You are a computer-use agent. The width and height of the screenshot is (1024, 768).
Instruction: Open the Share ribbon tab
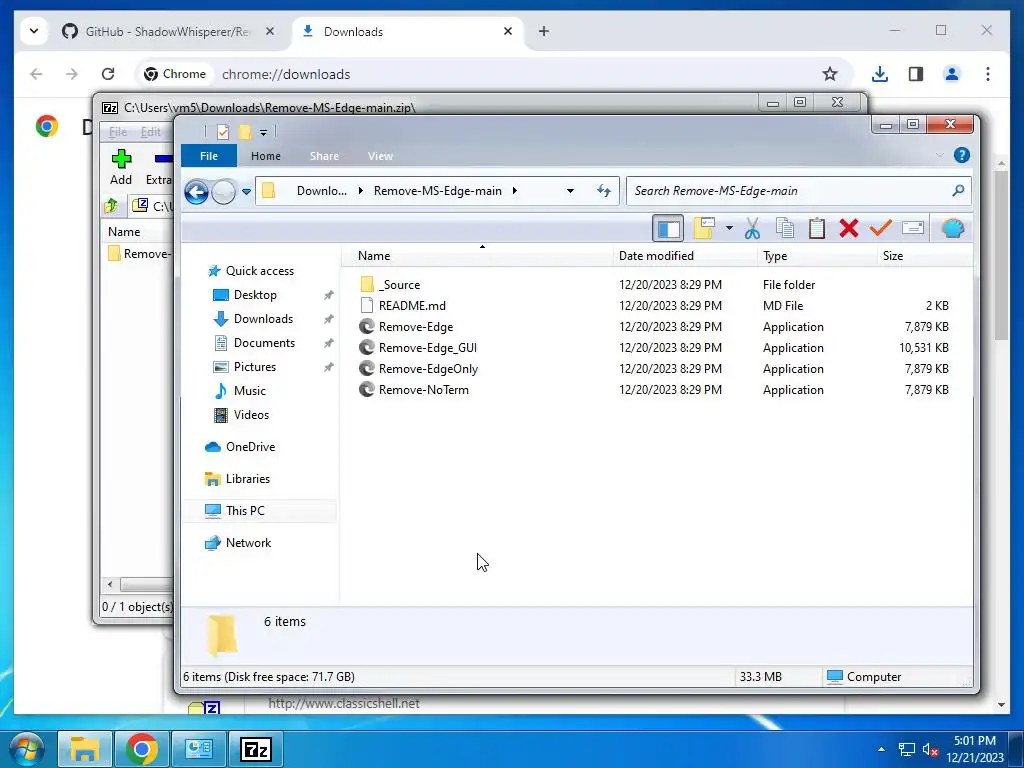[324, 156]
